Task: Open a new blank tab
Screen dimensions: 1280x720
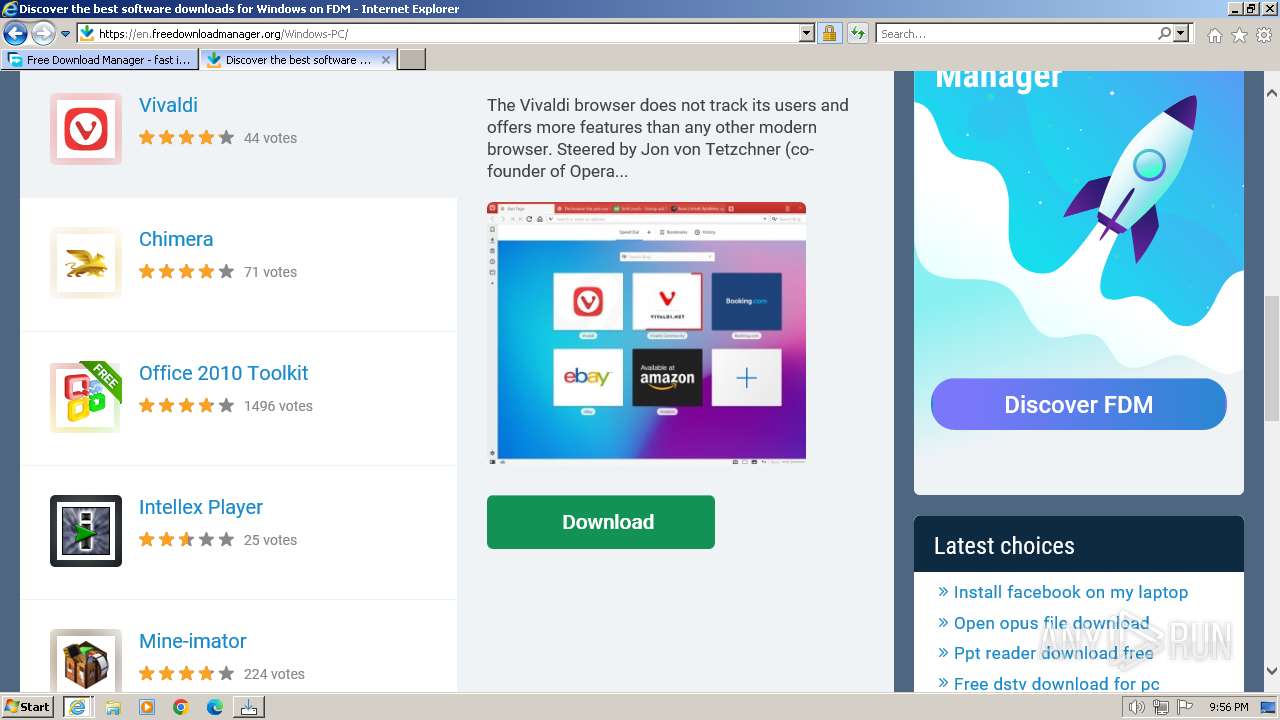Action: 412,60
